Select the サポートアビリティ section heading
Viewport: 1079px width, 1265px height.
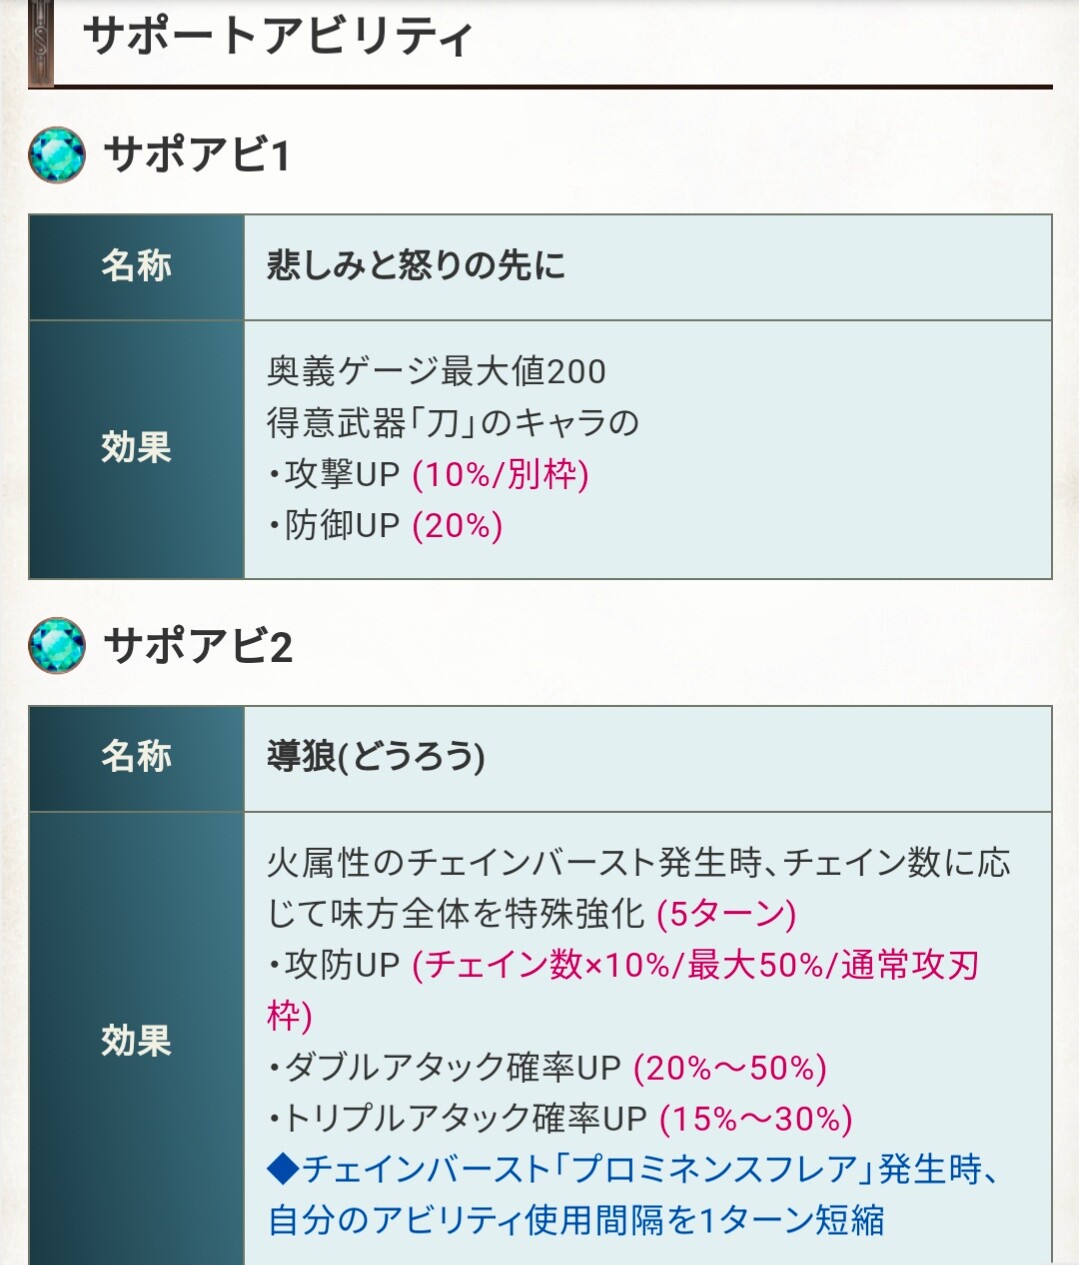coord(277,38)
